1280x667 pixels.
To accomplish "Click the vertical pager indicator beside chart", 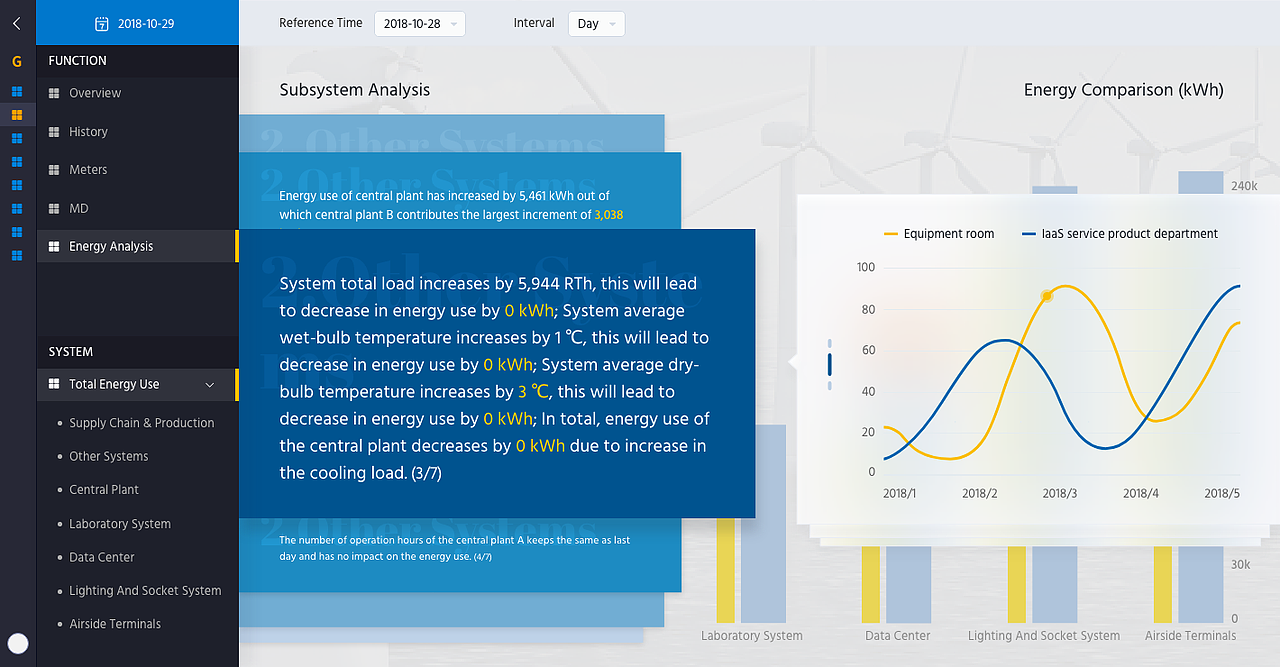I will pyautogui.click(x=829, y=364).
